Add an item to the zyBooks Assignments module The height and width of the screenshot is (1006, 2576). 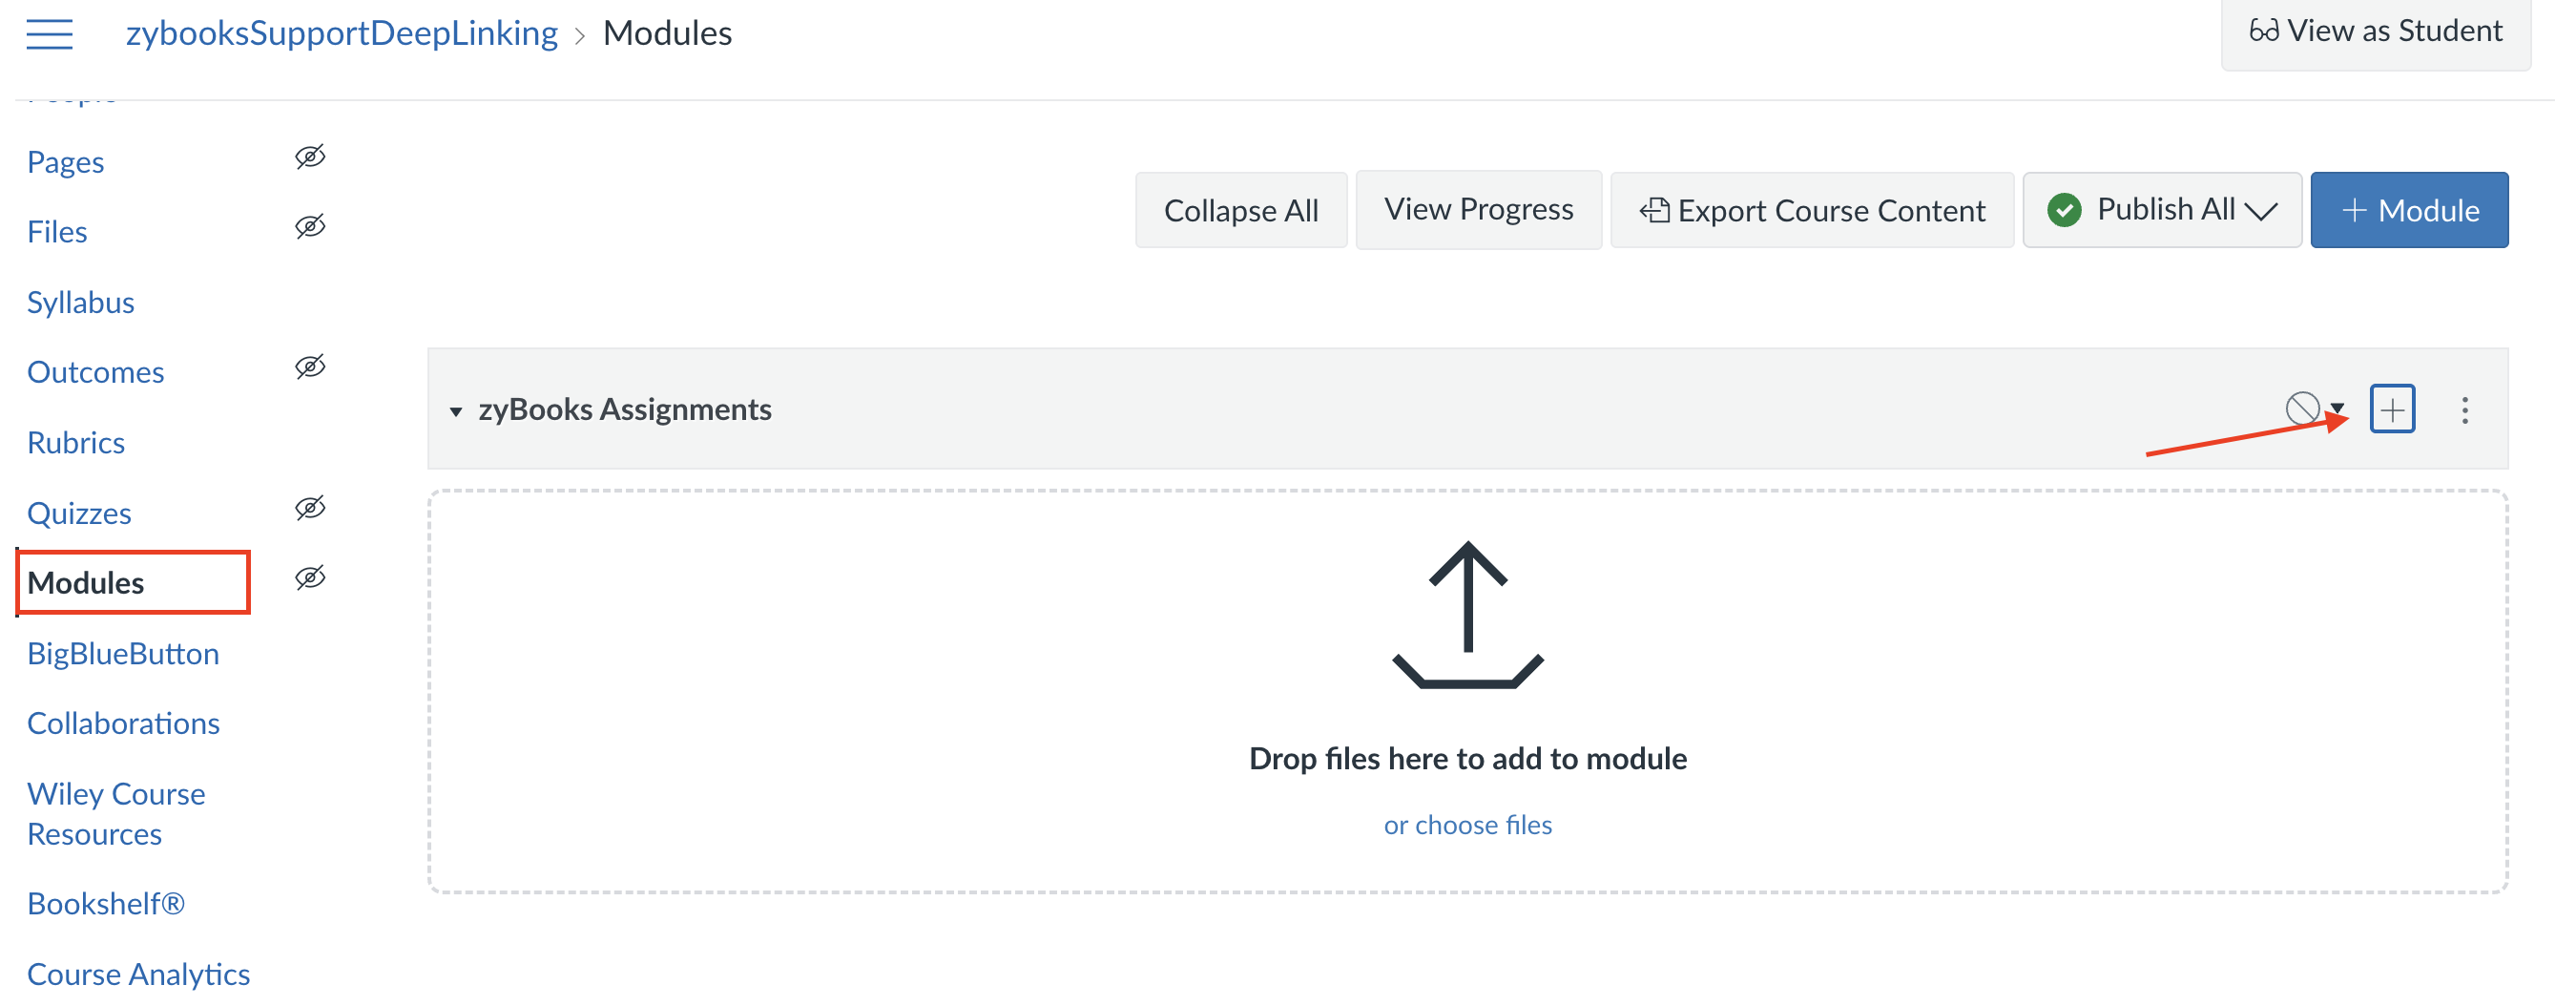2392,408
